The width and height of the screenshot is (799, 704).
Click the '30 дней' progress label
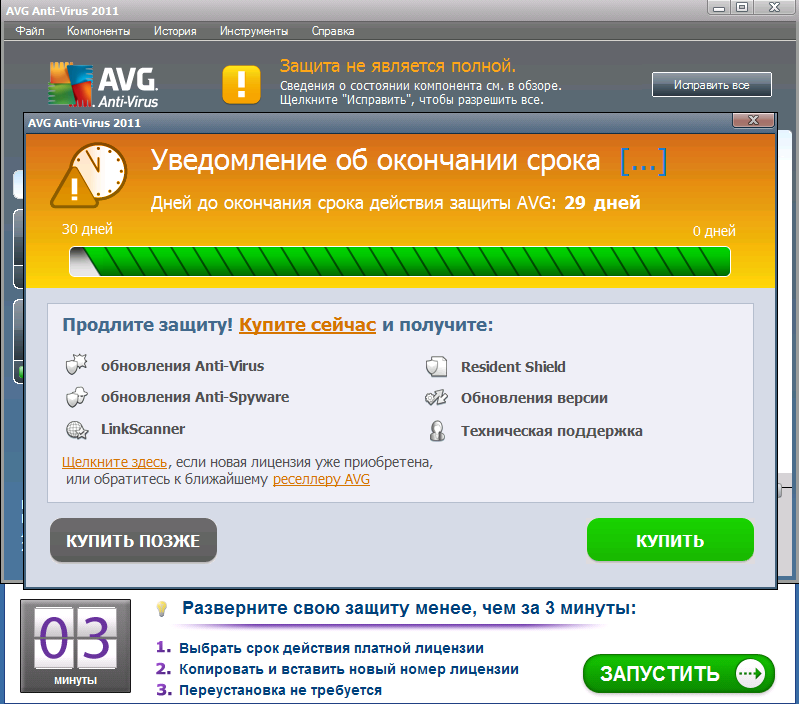(87, 229)
